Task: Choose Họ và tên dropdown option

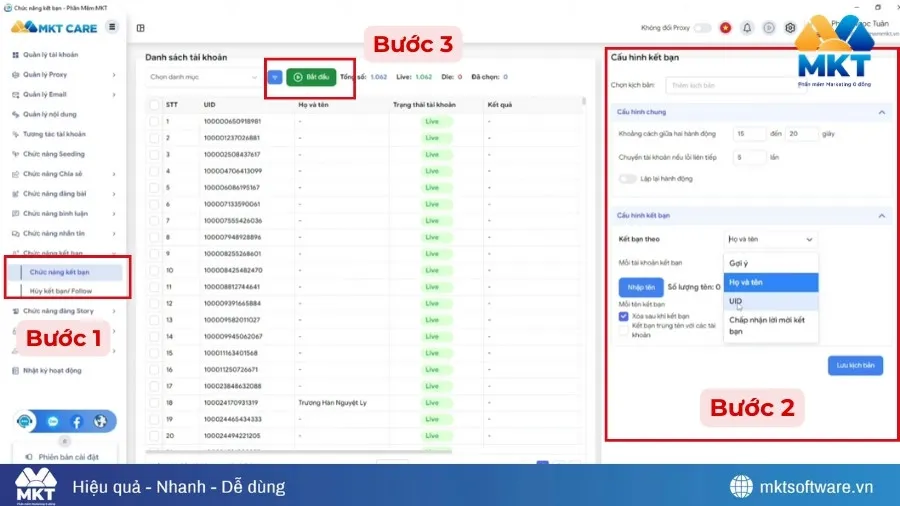Action: coord(771,282)
